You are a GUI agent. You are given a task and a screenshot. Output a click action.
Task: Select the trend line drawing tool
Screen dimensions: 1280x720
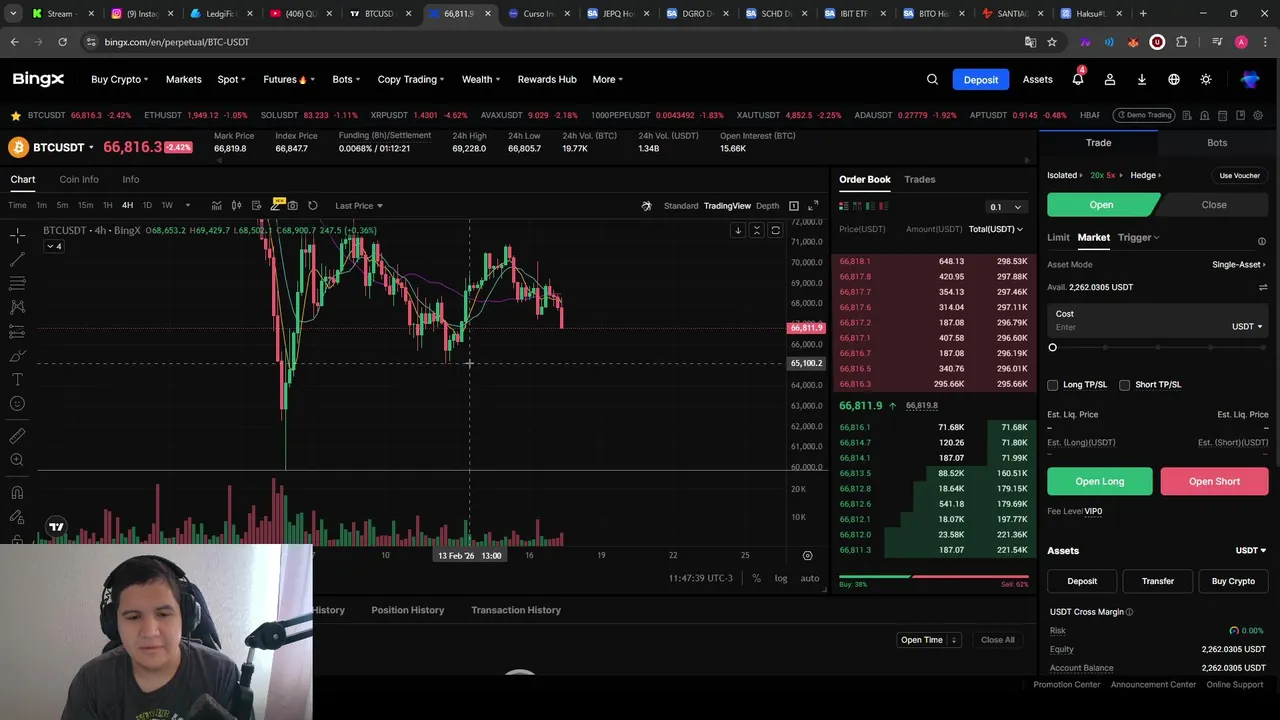coord(17,260)
